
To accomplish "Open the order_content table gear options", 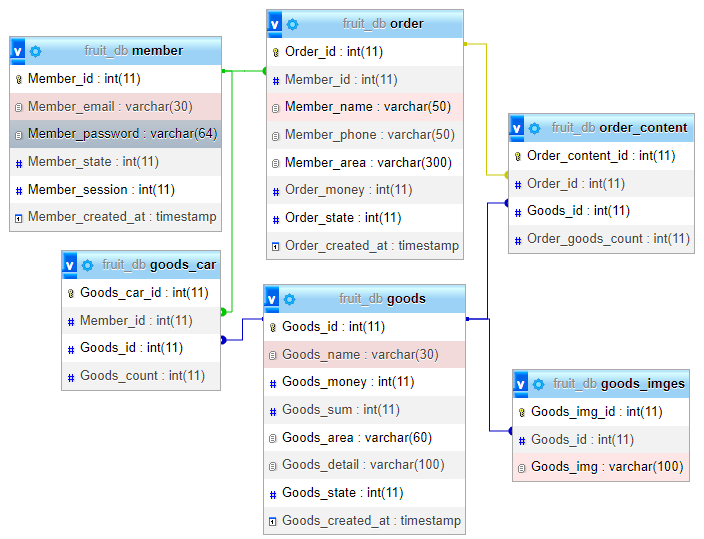I will pos(534,128).
